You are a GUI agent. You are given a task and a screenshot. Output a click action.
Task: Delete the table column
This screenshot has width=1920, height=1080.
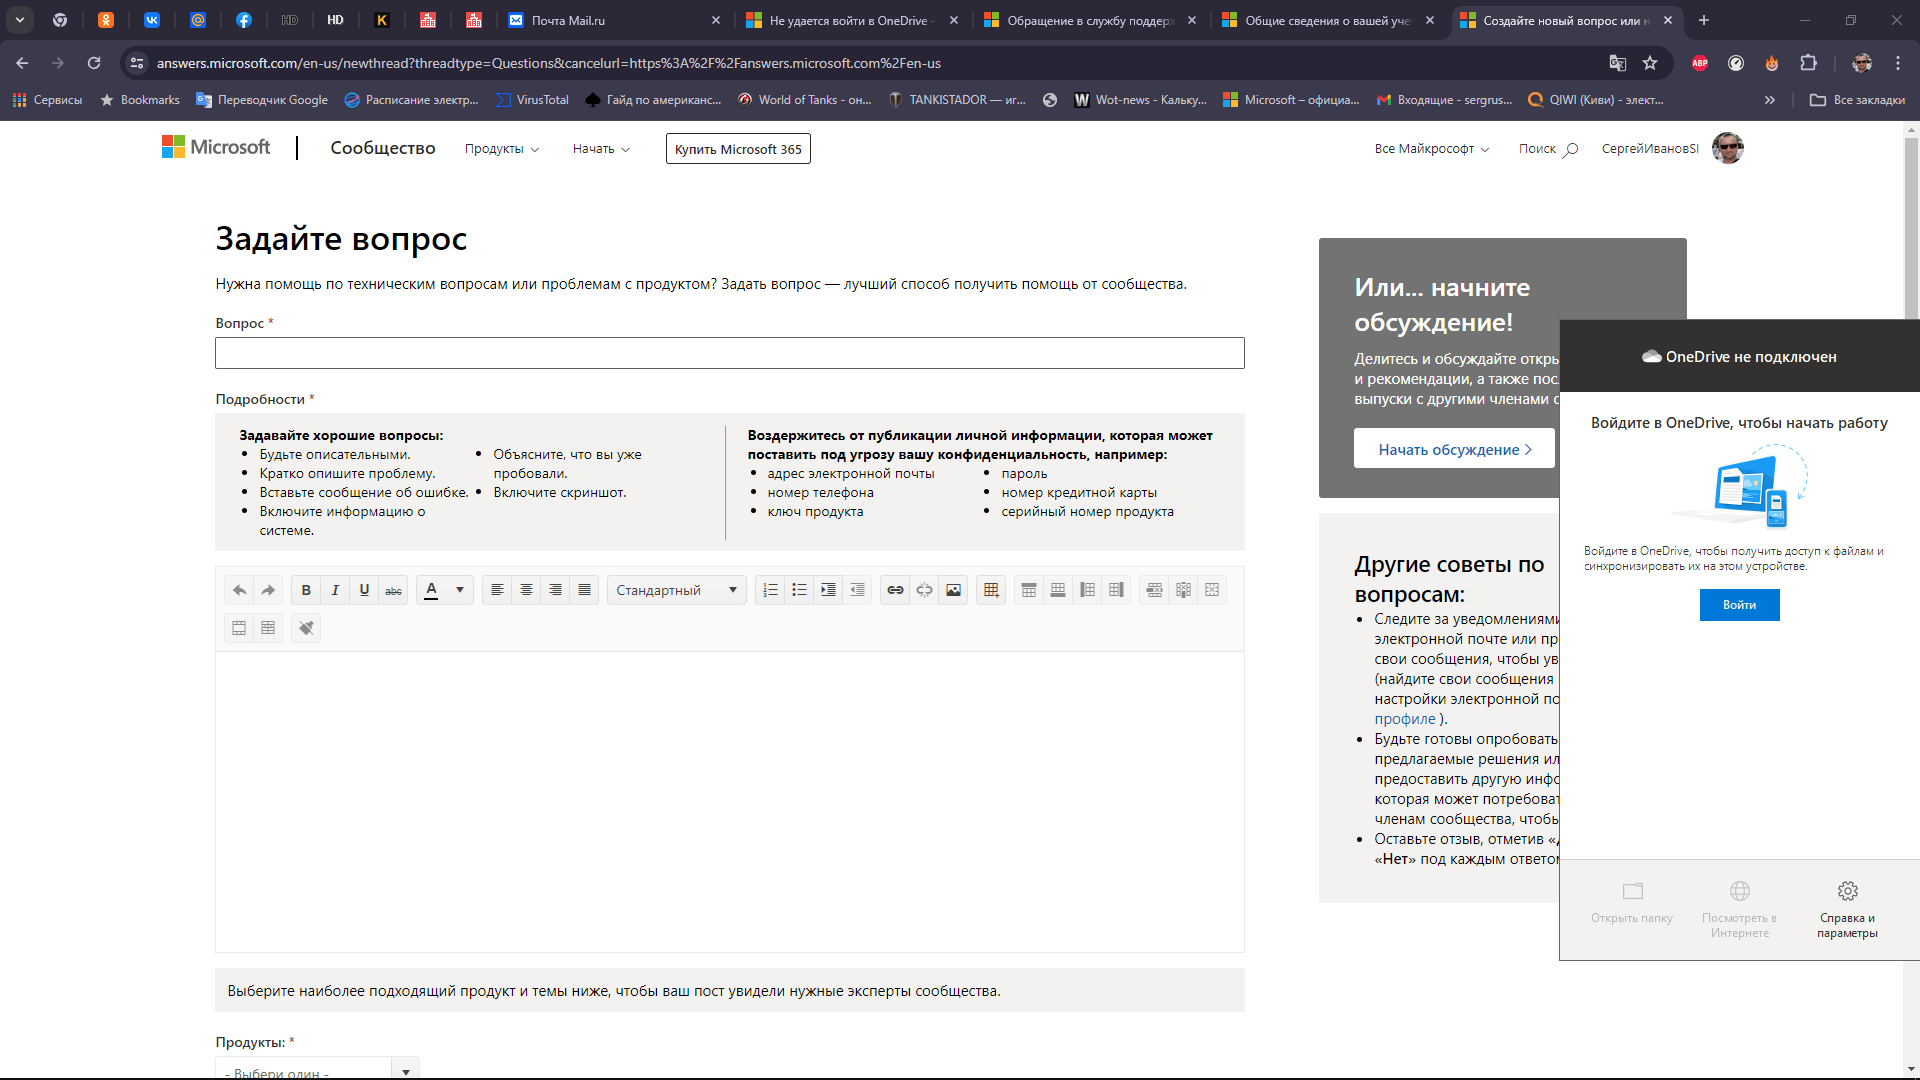click(1183, 590)
